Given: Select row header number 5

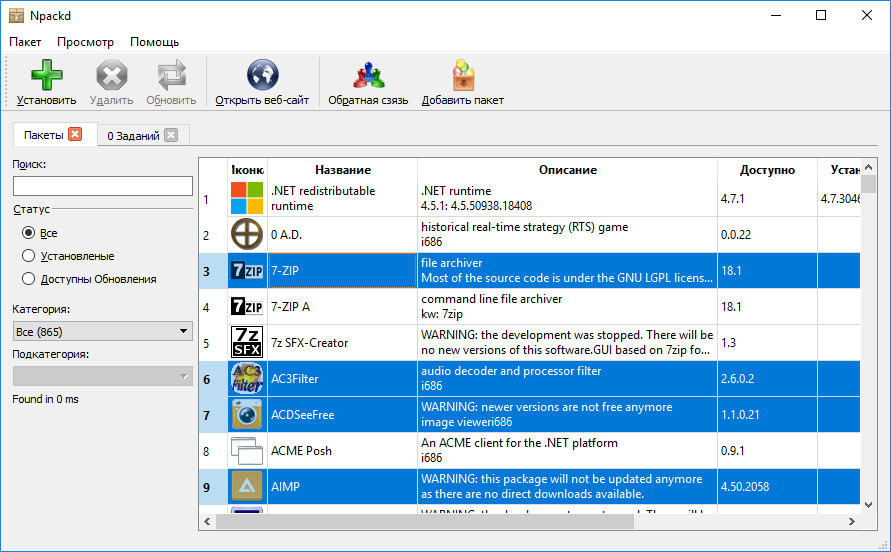Looking at the screenshot, I should point(213,343).
